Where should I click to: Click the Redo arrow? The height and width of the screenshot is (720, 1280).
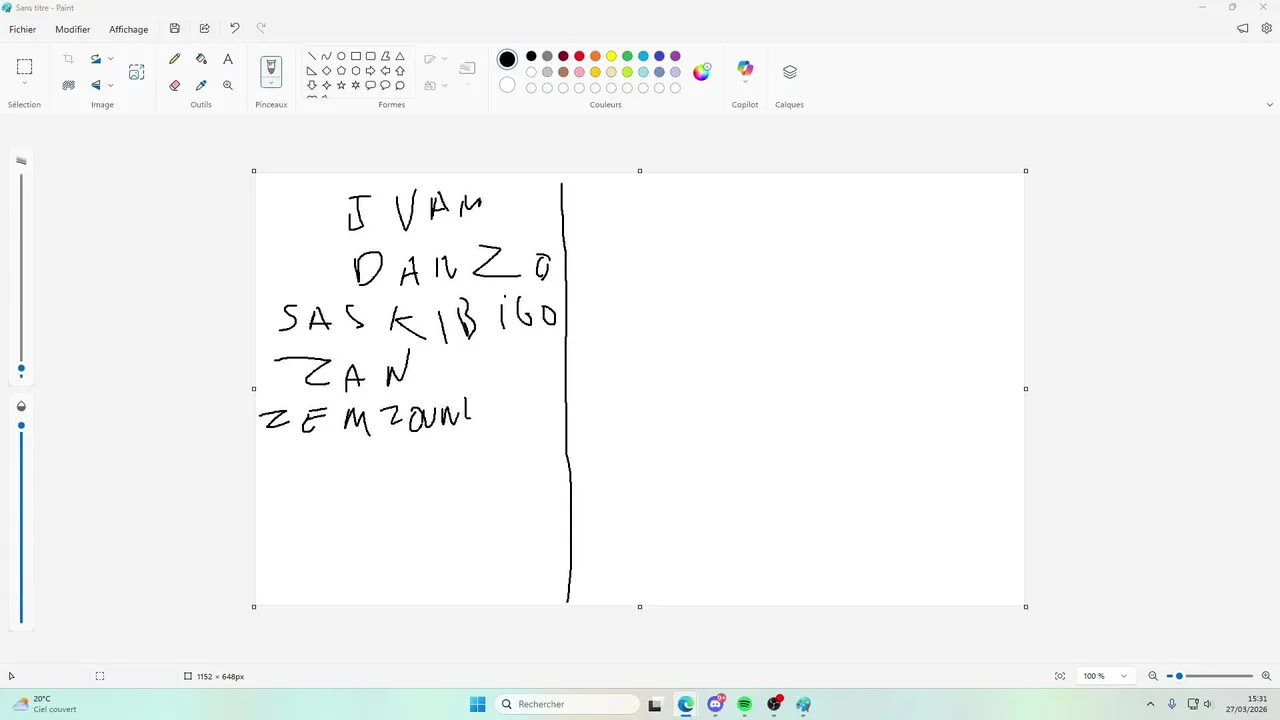coord(261,29)
